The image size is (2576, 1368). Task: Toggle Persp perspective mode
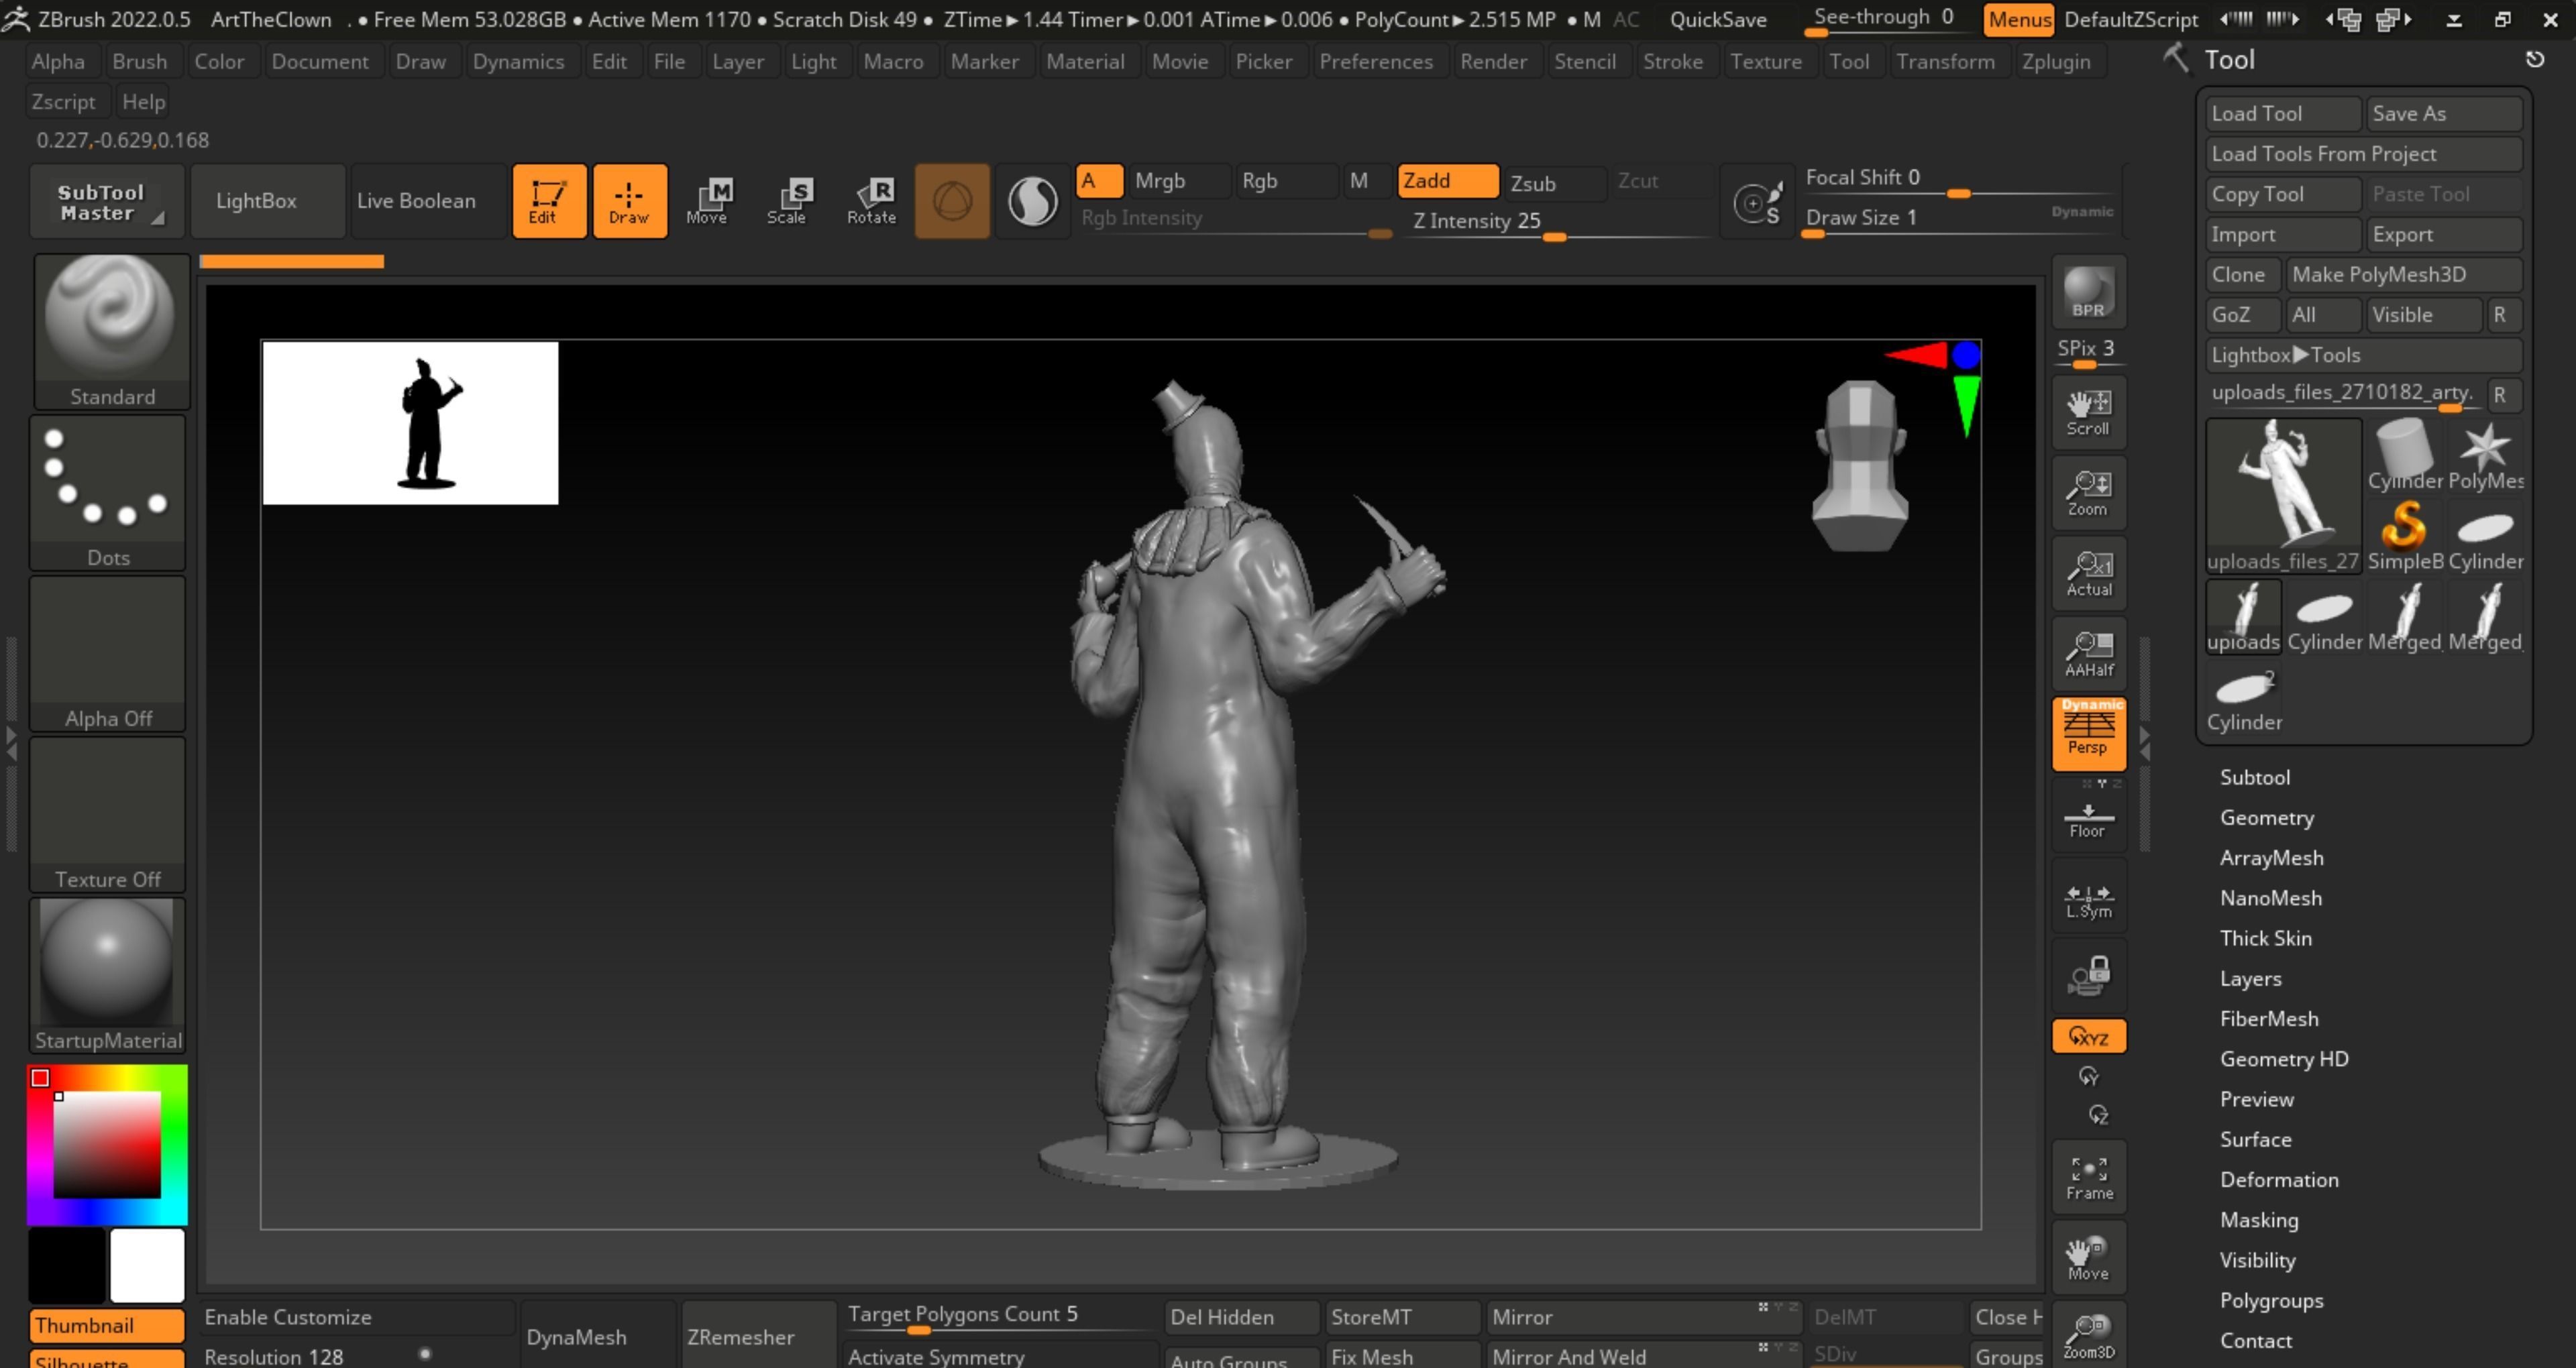[x=2089, y=734]
